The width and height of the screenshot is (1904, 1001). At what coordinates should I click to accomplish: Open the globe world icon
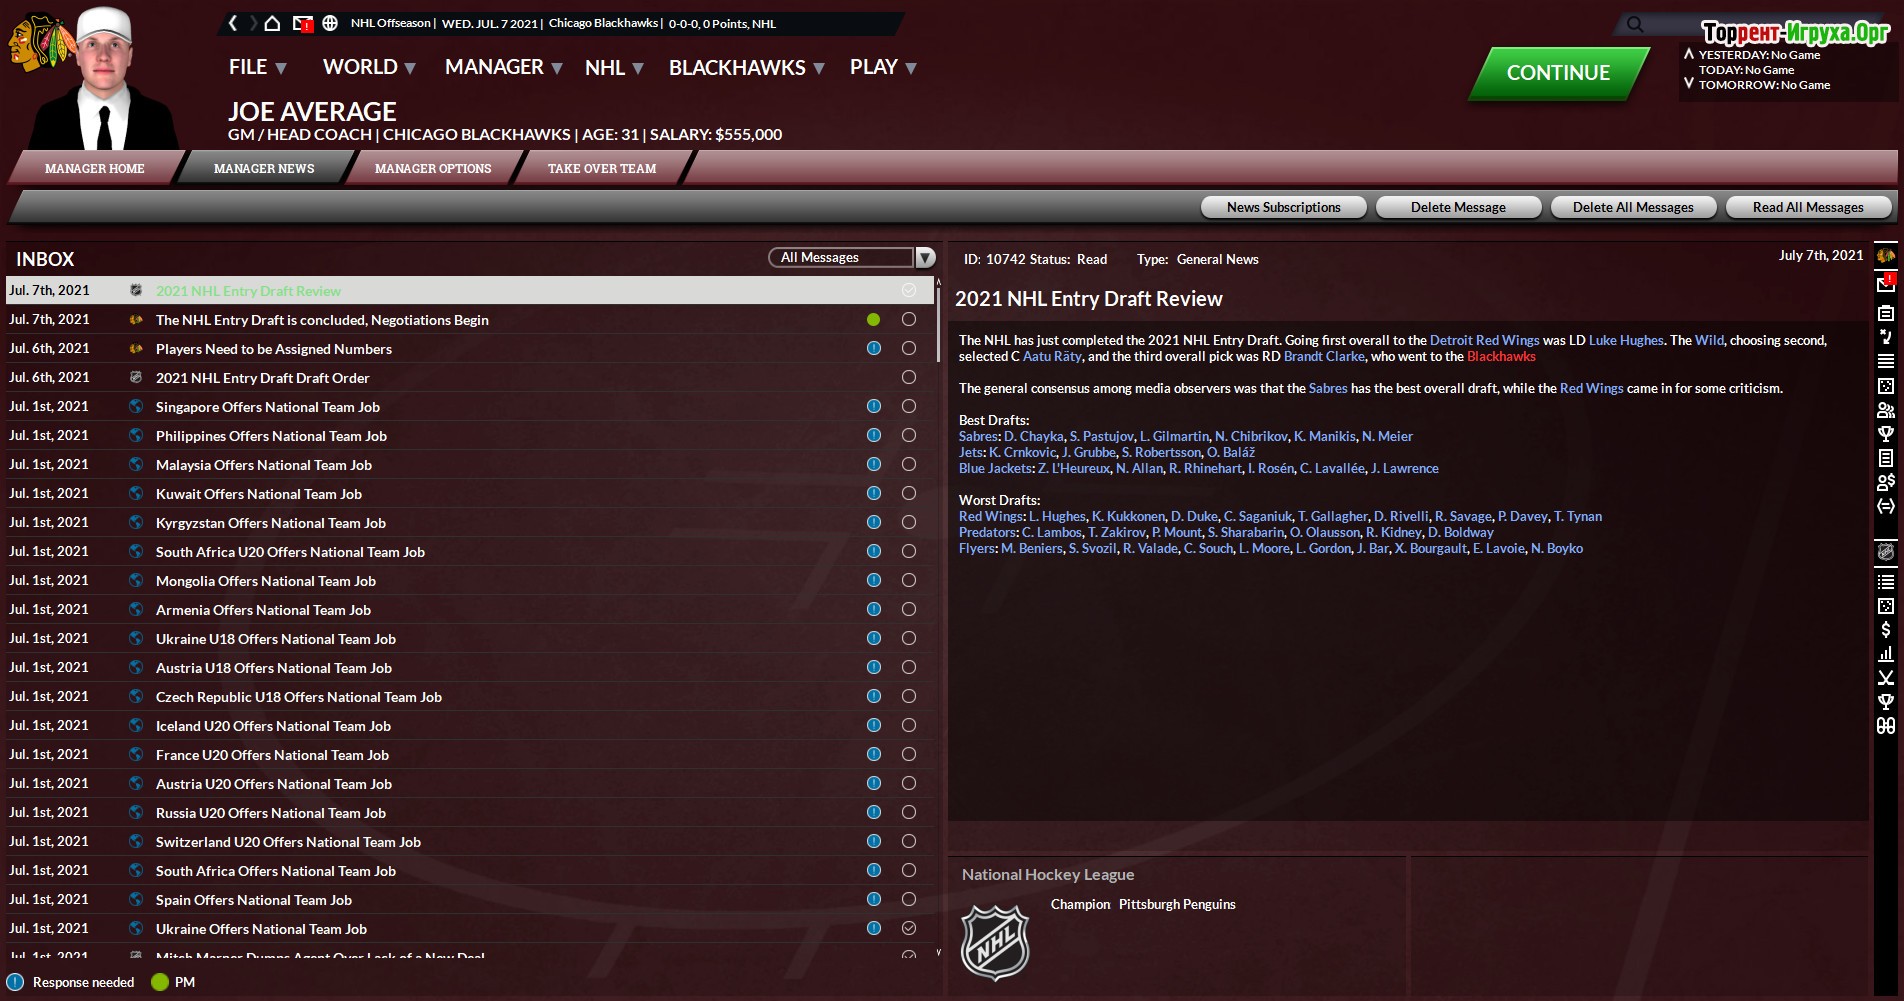click(x=330, y=23)
